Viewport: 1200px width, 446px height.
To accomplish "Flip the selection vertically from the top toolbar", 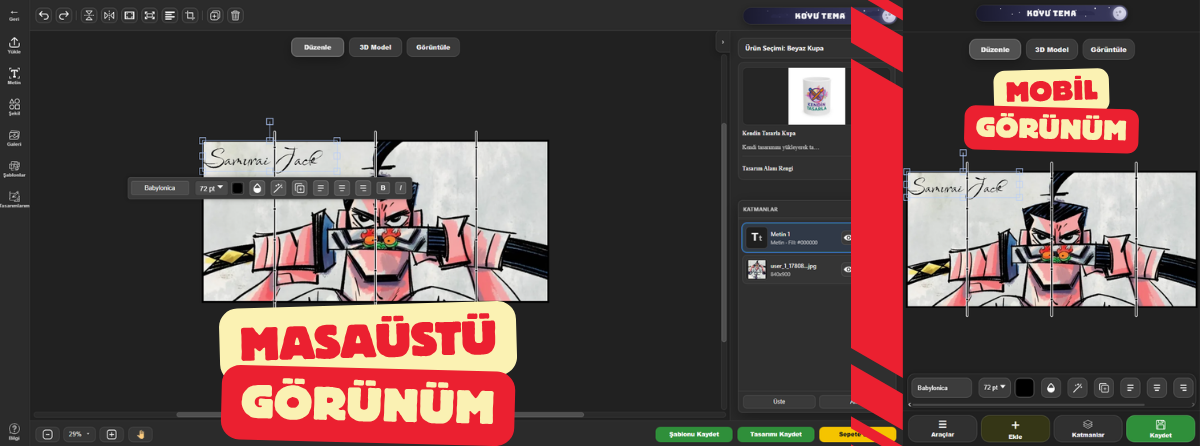I will coord(89,15).
